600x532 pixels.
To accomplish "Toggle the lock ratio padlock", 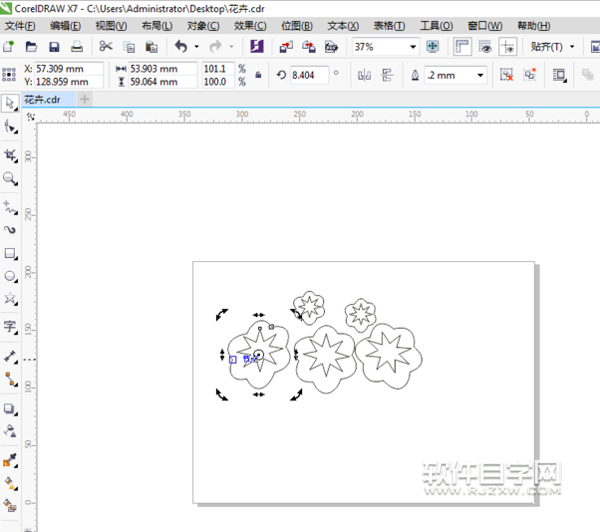I will pyautogui.click(x=259, y=75).
